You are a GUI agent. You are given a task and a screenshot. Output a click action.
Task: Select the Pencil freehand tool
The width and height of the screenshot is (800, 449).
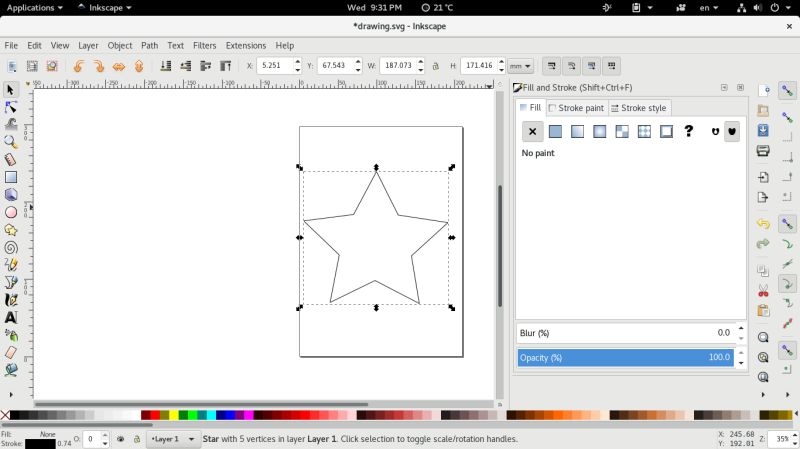click(10, 264)
